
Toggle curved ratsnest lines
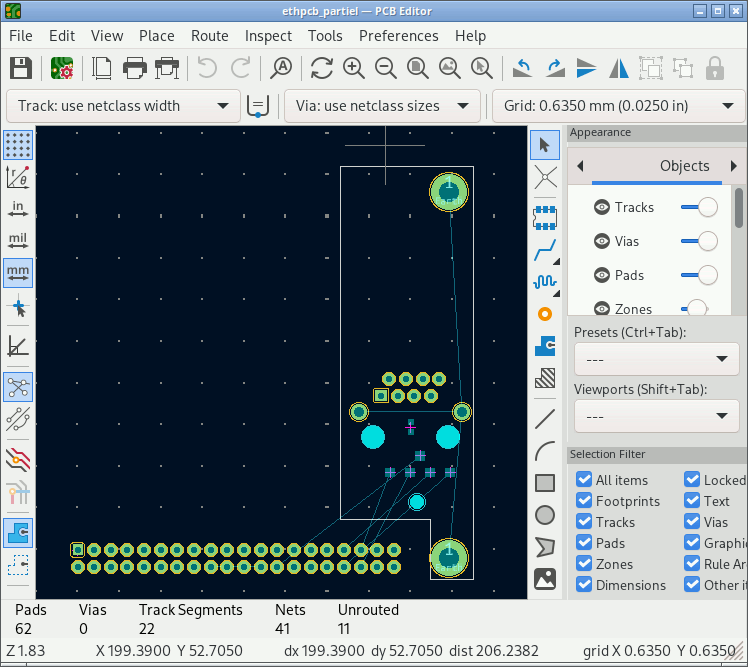[x=18, y=419]
